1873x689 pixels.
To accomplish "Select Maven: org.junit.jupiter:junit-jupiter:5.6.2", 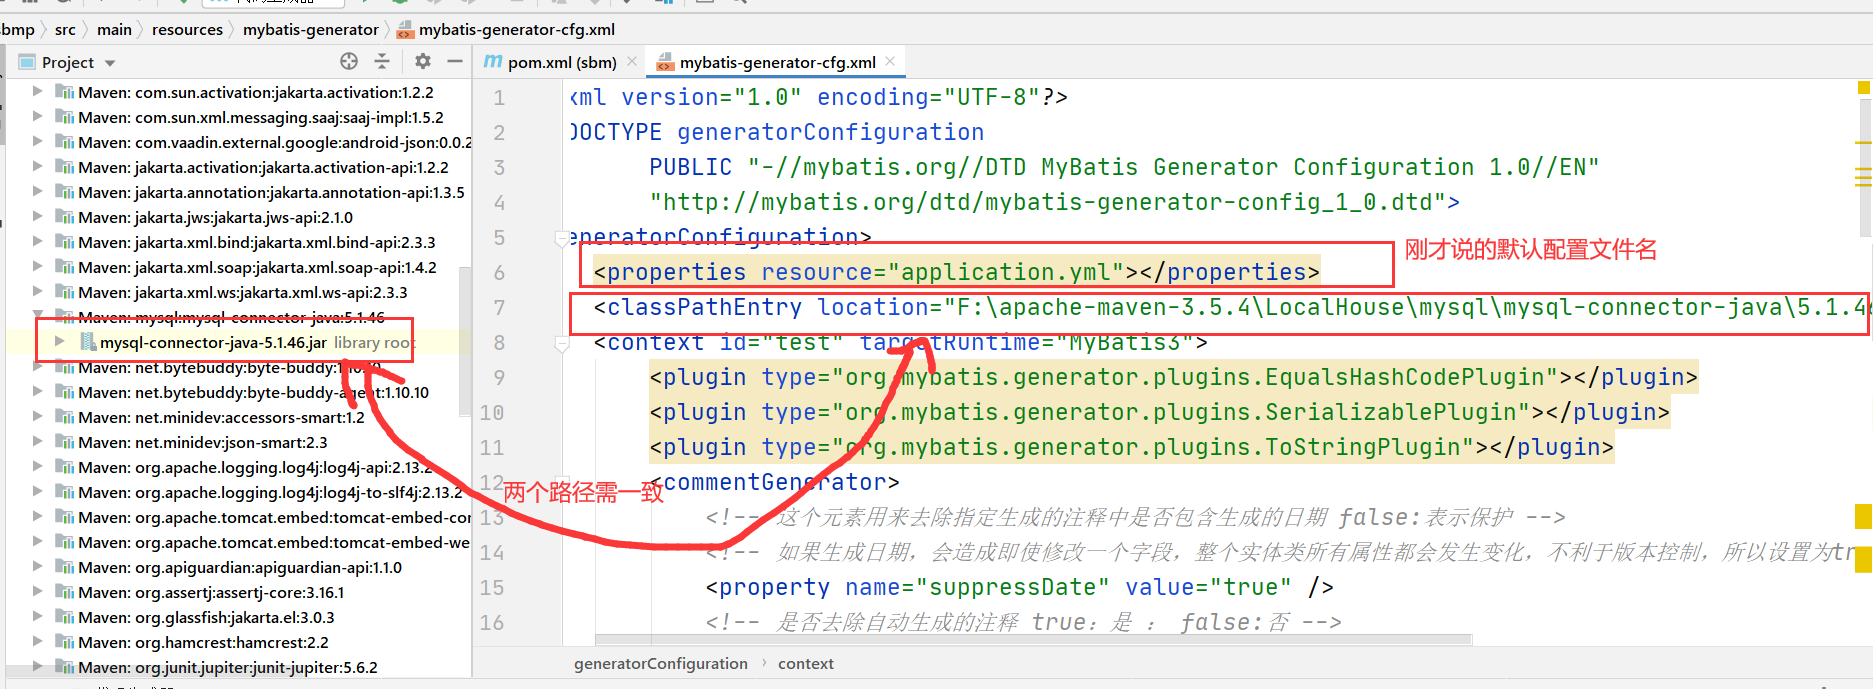I will pyautogui.click(x=228, y=667).
